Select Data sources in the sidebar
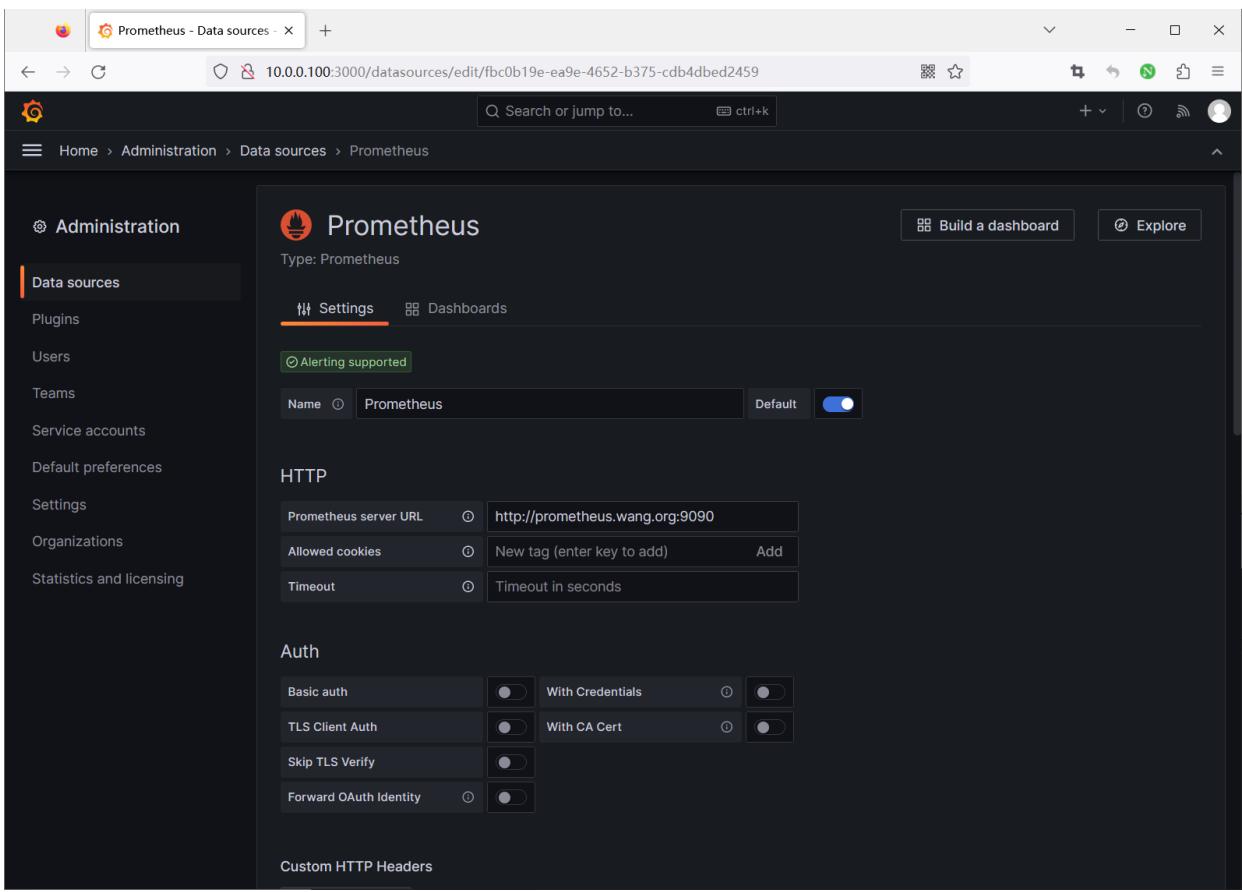Screen dimensions: 1242x892 click(131, 282)
